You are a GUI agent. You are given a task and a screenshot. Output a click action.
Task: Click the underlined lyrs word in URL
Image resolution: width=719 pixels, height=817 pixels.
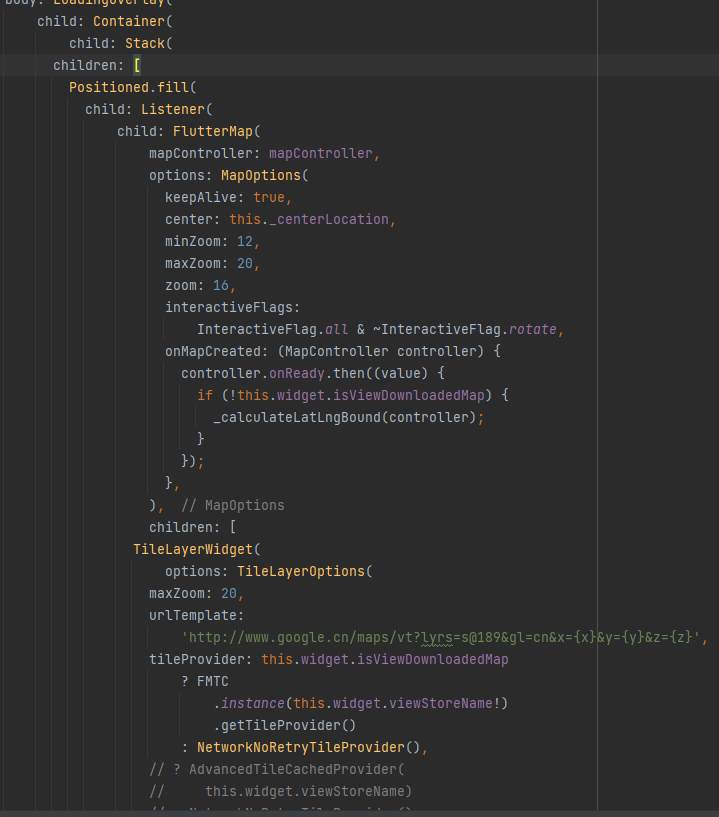coord(437,637)
